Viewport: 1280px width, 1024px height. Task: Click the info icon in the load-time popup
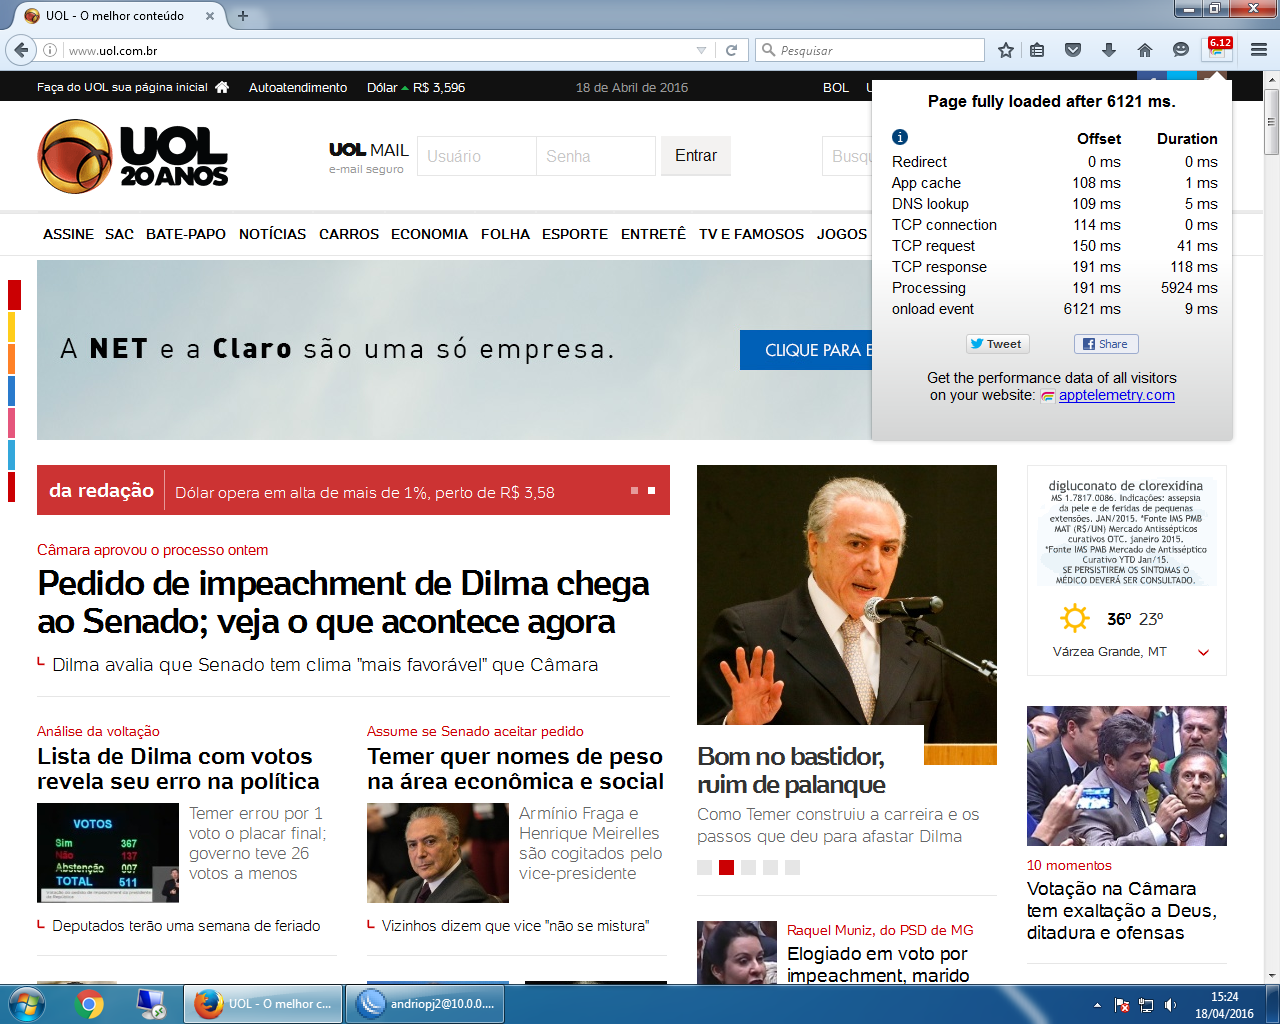pos(900,137)
